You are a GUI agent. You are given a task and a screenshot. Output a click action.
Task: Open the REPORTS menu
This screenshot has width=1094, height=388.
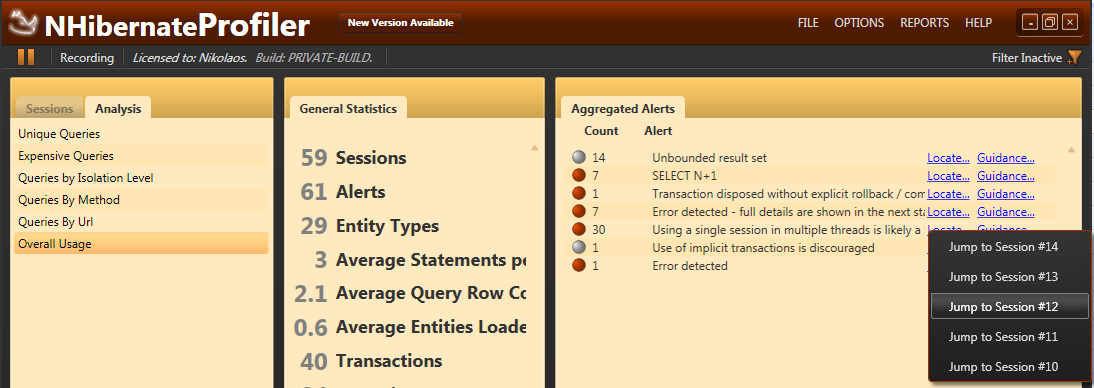924,23
